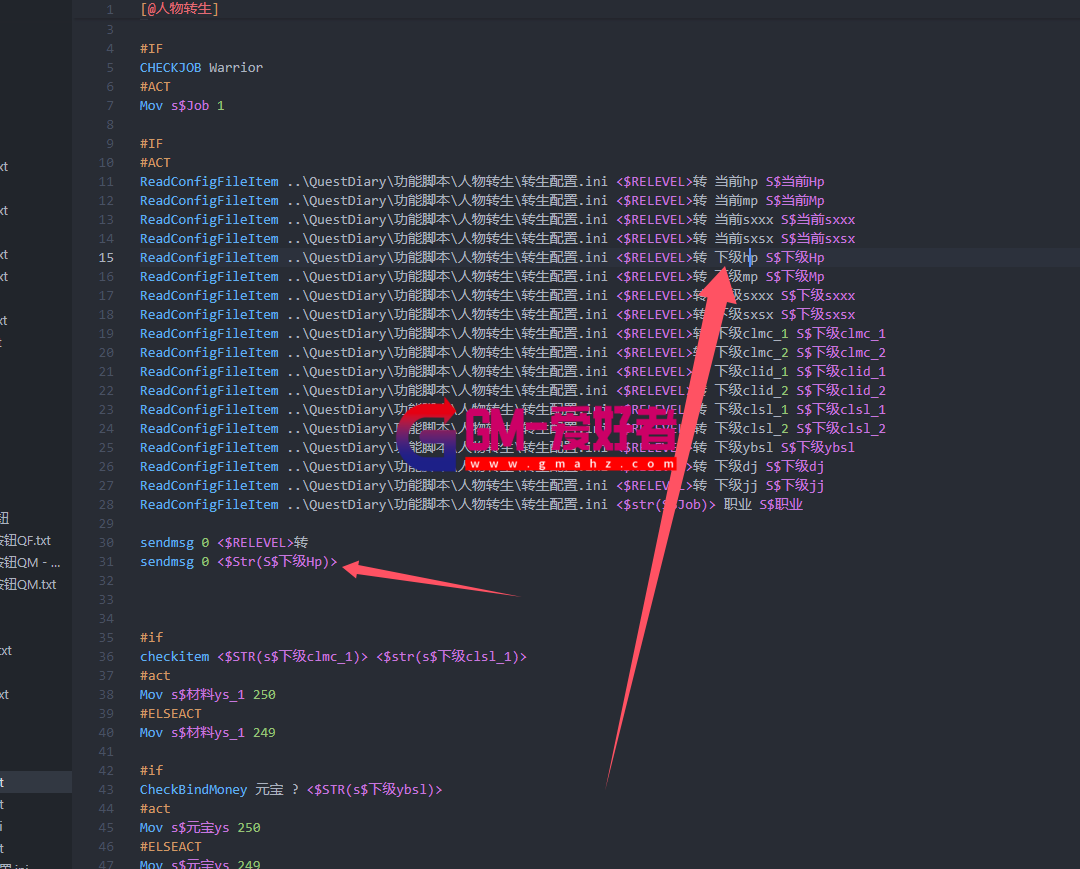Viewport: 1080px width, 869px height.
Task: Click line number 31 in the gutter
Action: click(x=106, y=562)
